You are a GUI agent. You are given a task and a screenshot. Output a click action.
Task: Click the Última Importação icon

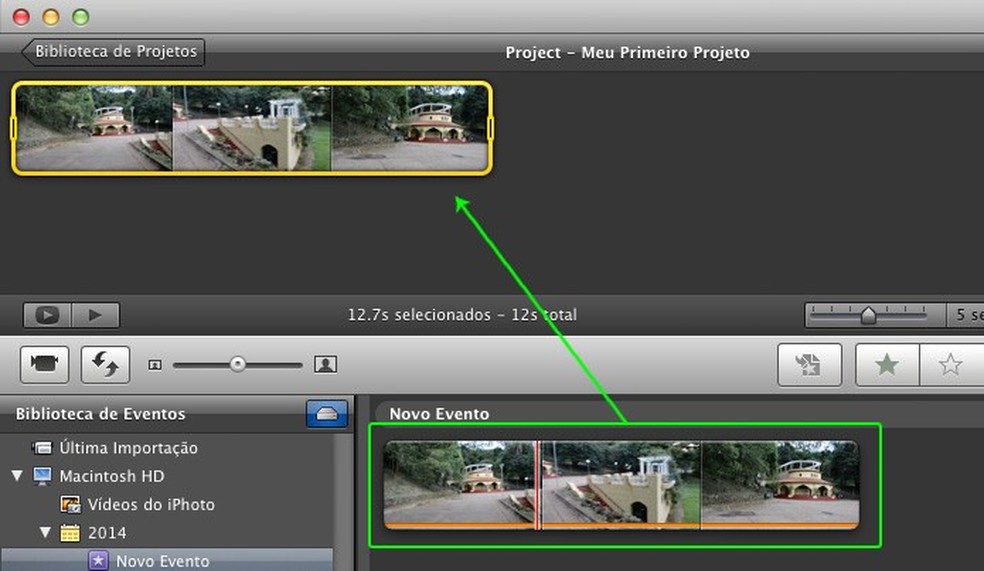[x=42, y=448]
